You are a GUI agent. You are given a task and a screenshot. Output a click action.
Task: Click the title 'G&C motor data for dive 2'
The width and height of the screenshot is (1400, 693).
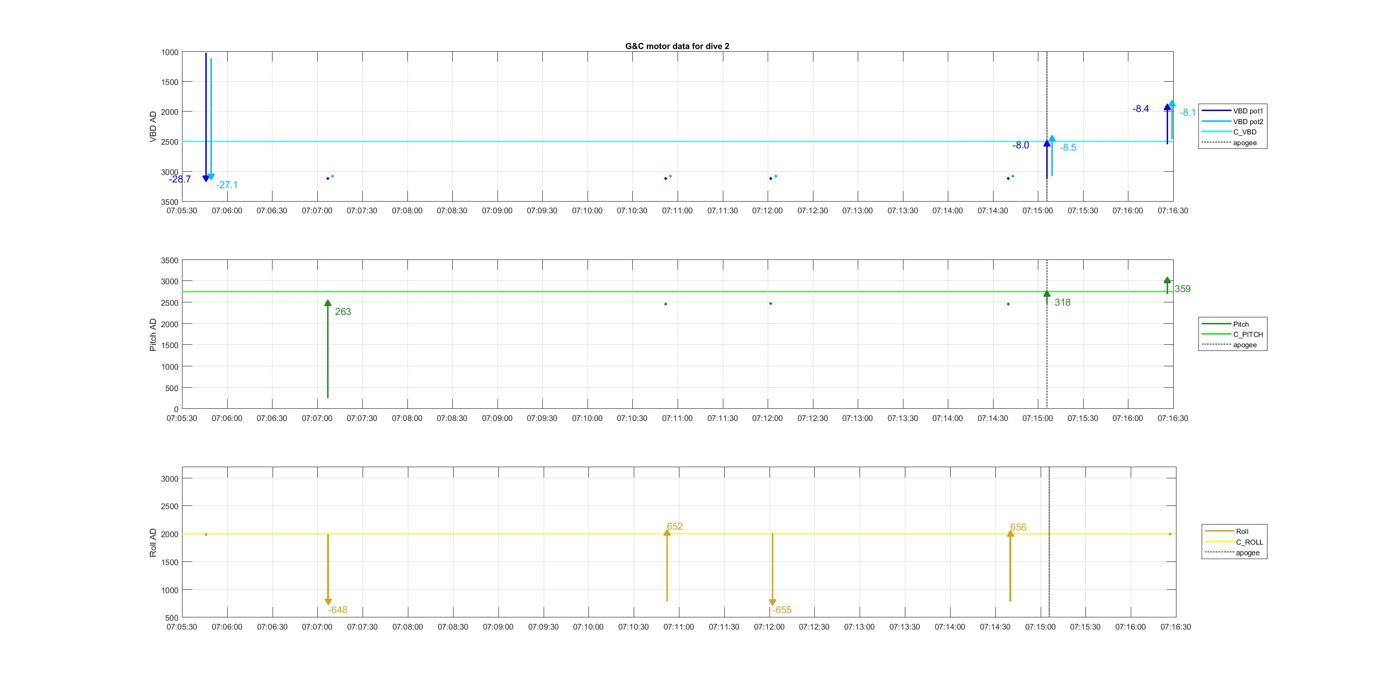pyautogui.click(x=677, y=46)
